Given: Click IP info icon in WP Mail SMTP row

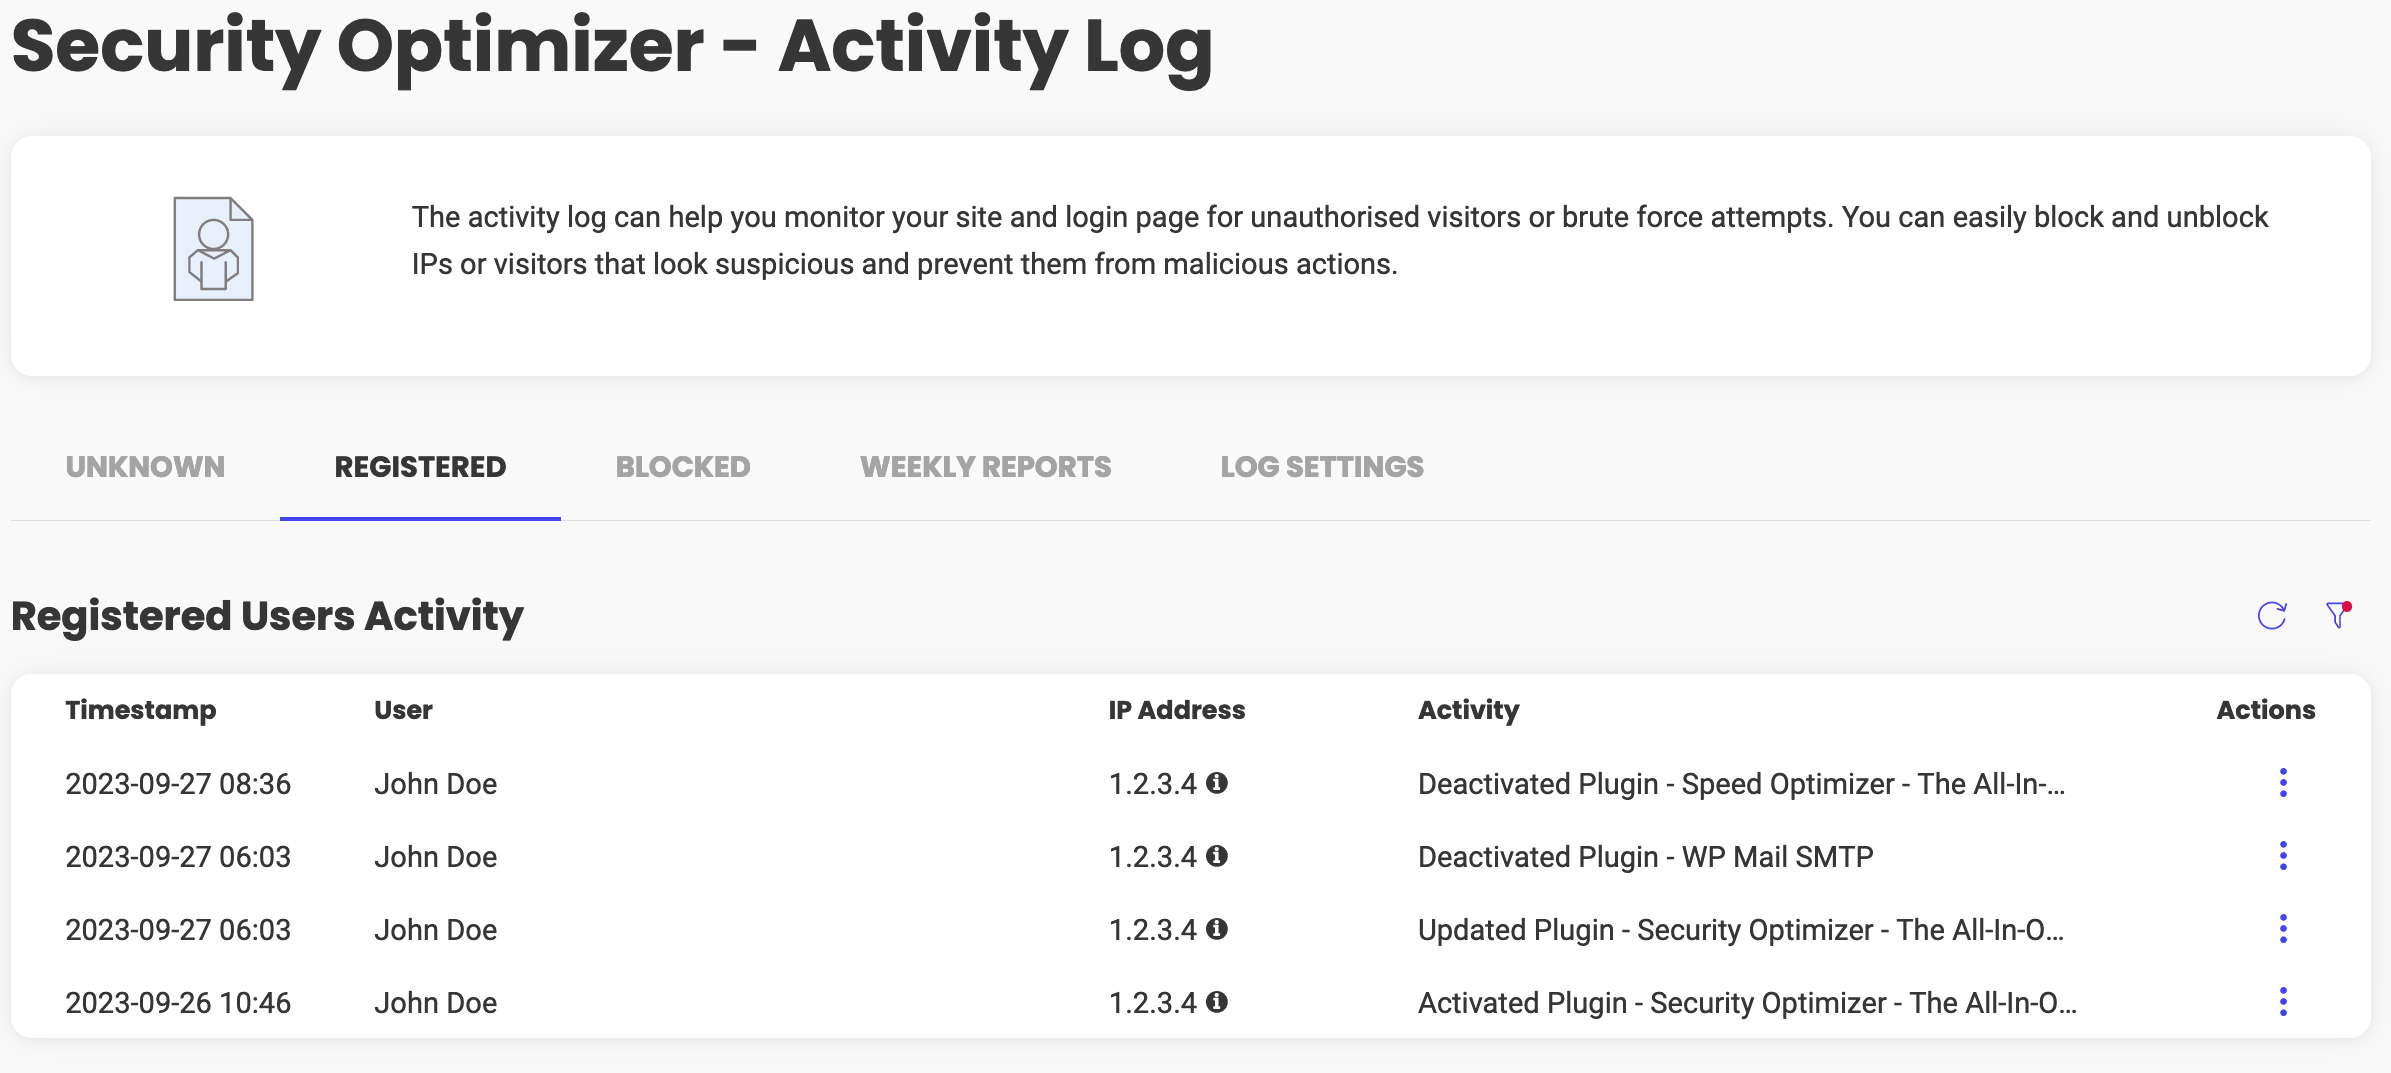Looking at the screenshot, I should point(1217,856).
